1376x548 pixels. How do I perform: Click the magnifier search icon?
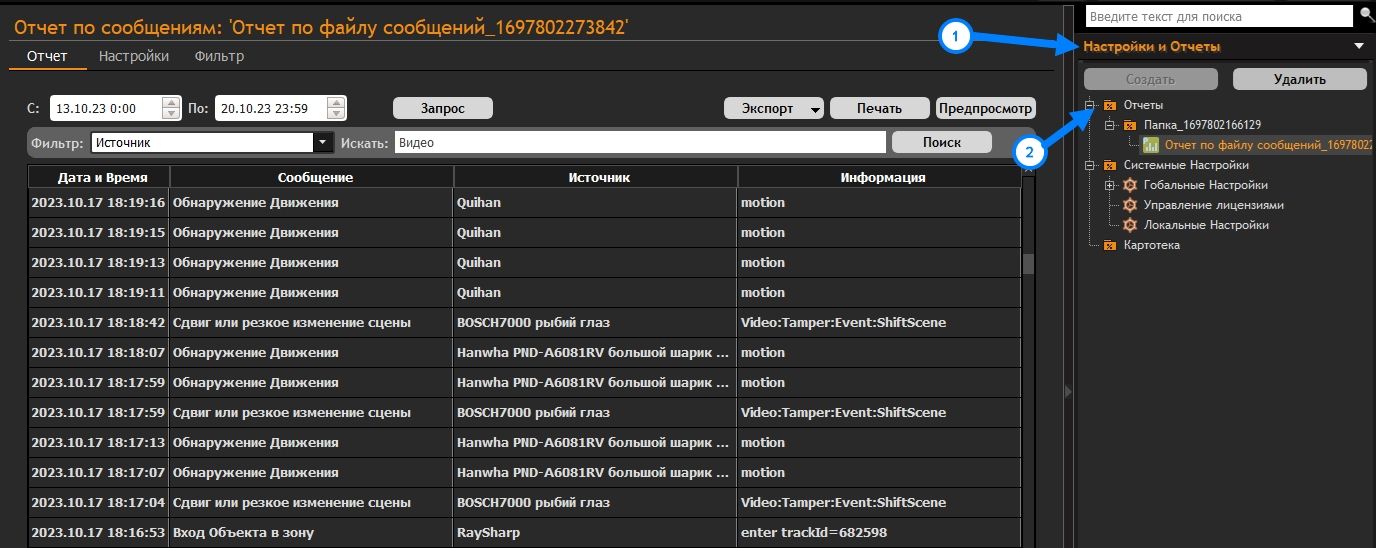(x=1365, y=16)
